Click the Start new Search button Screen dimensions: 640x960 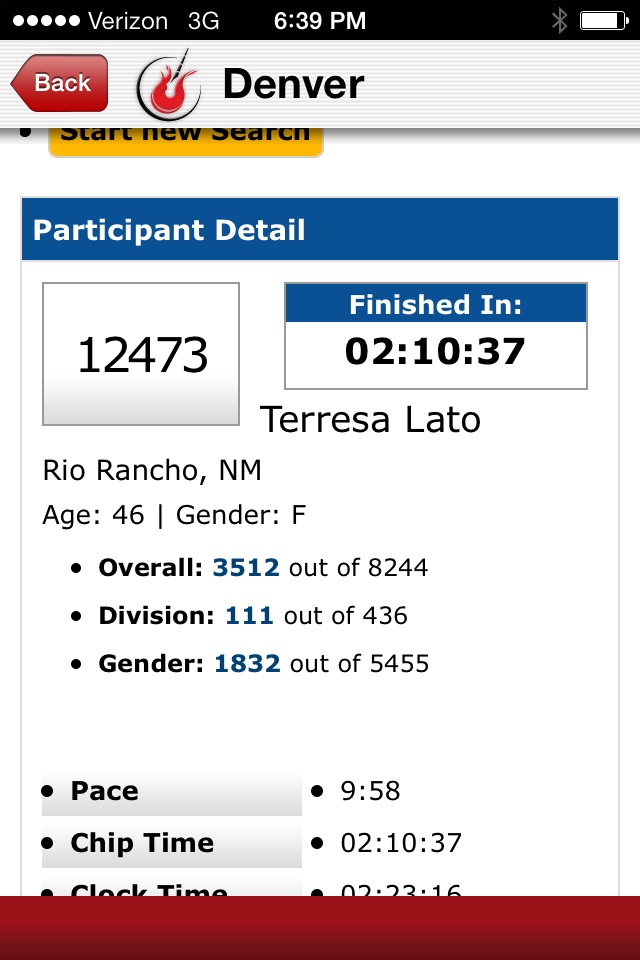click(x=185, y=138)
